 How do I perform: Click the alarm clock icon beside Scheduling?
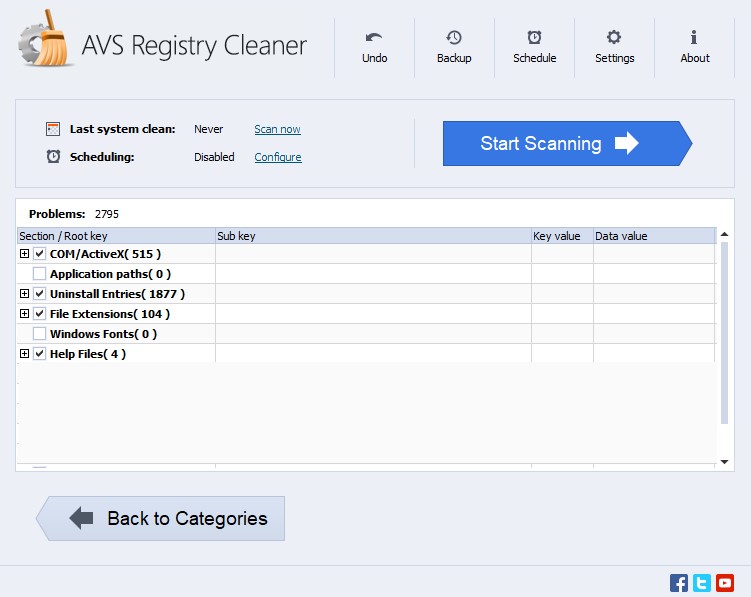pos(53,156)
